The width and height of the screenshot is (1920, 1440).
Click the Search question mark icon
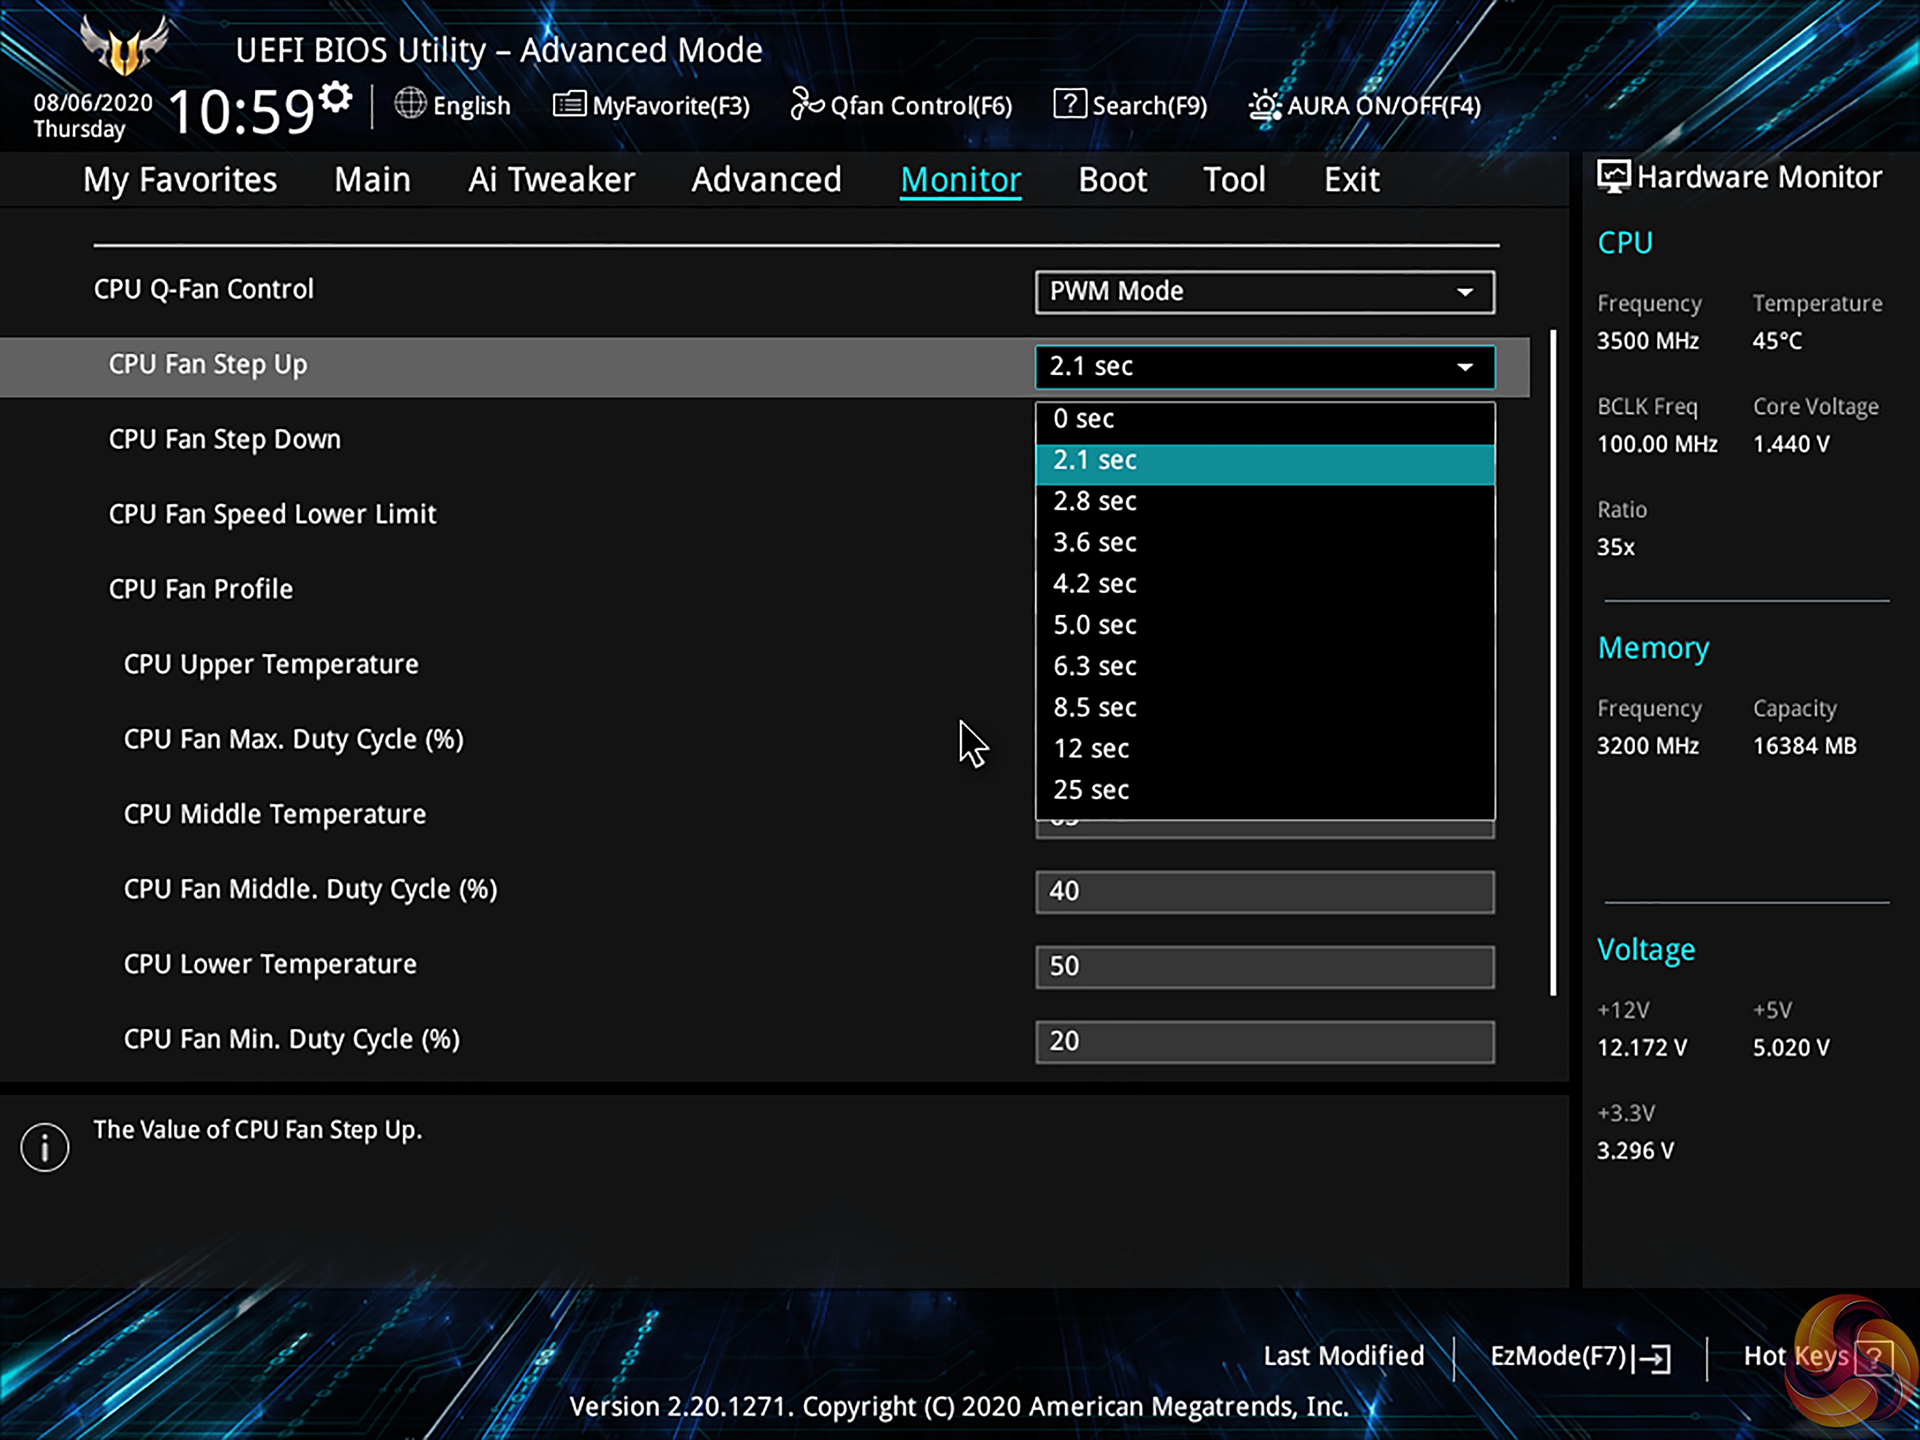pos(1069,103)
